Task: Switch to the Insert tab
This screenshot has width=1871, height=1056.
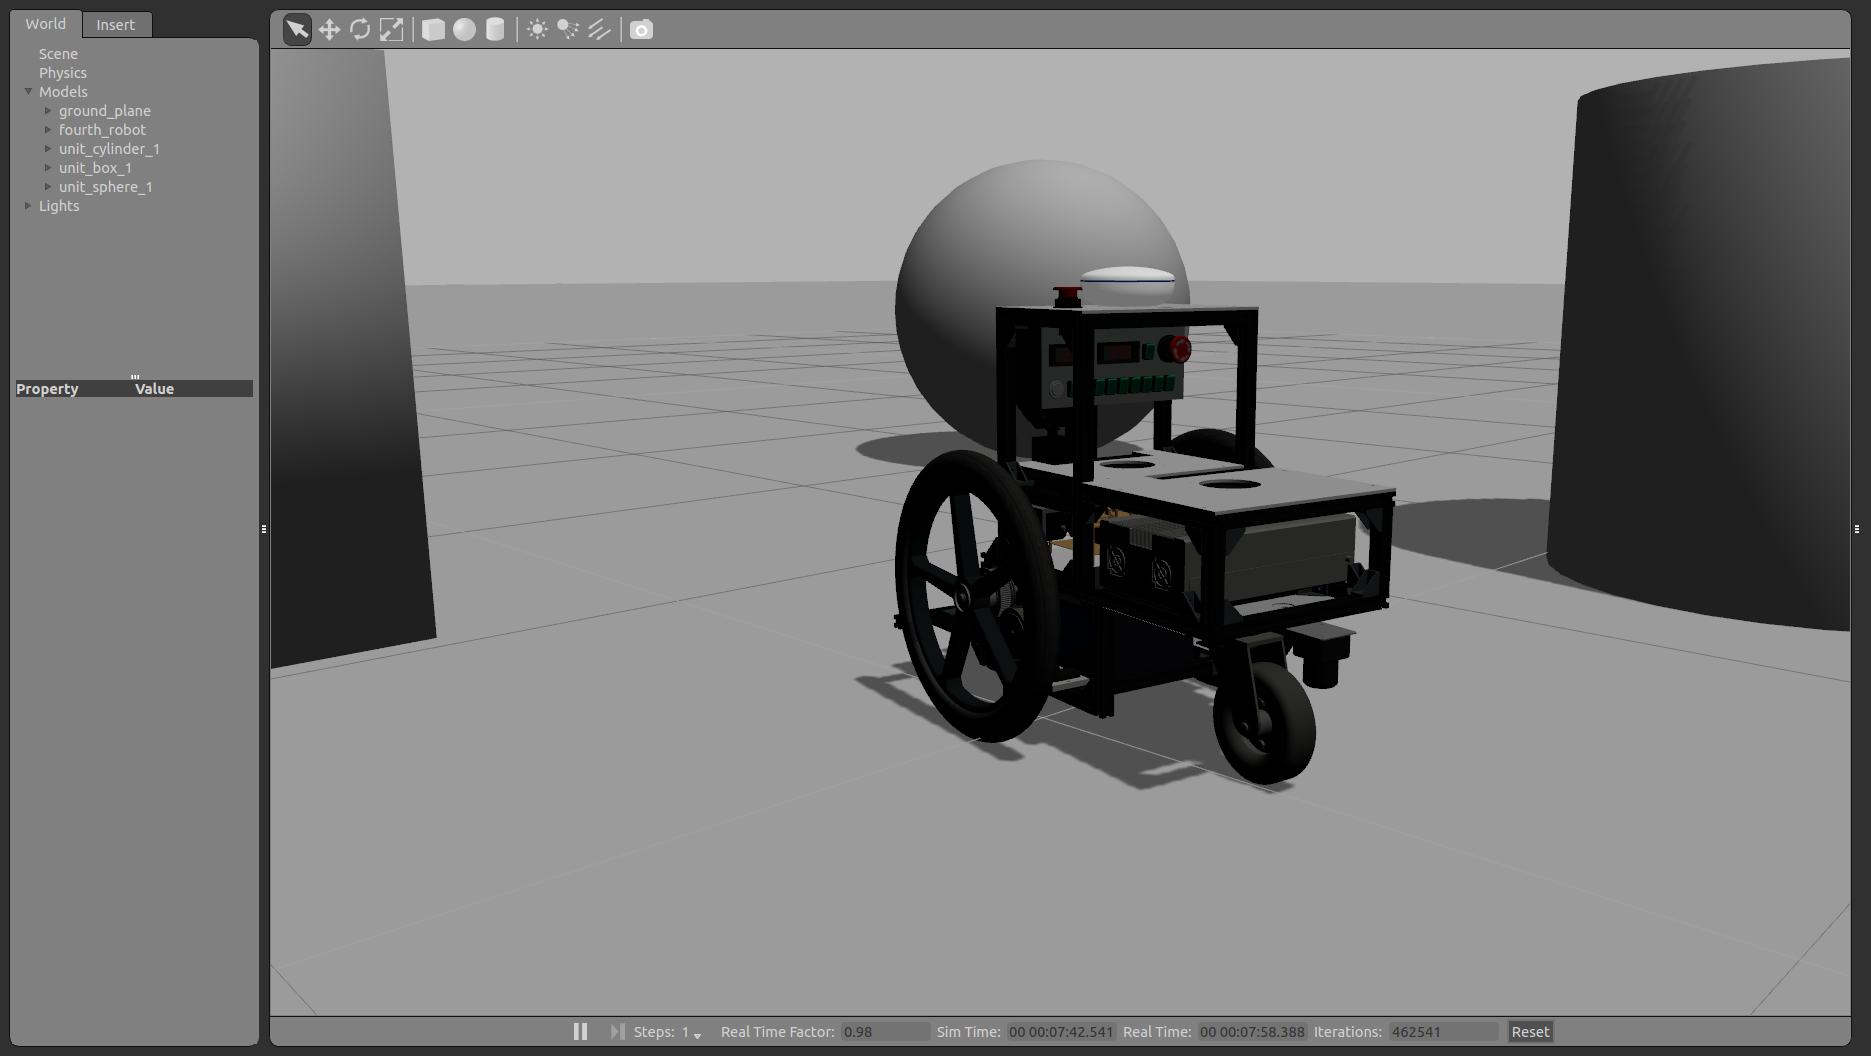Action: (116, 24)
